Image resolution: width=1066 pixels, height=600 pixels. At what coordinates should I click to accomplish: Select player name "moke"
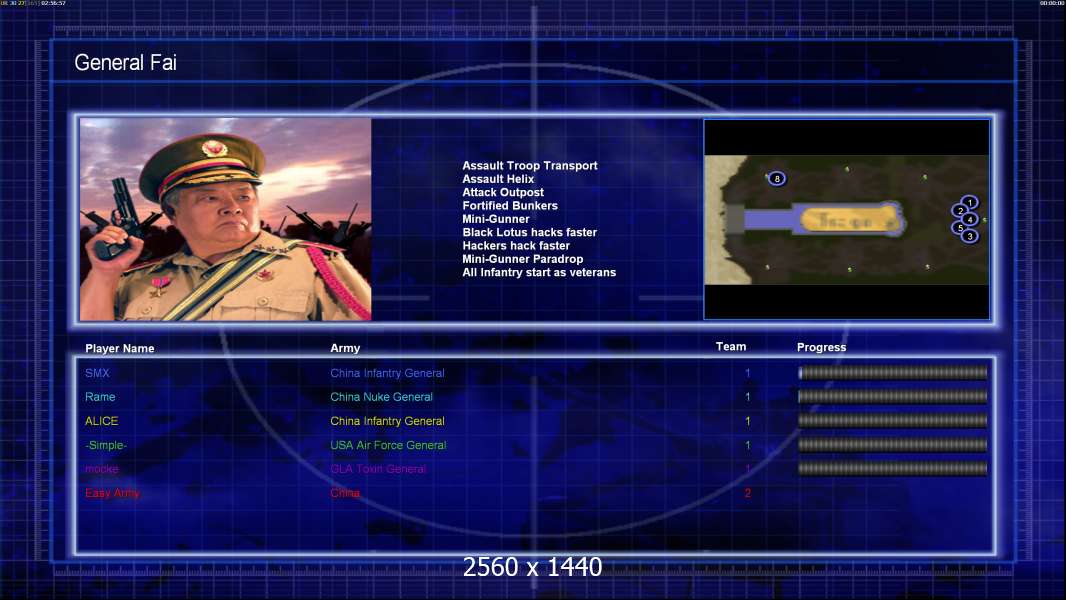pyautogui.click(x=101, y=469)
